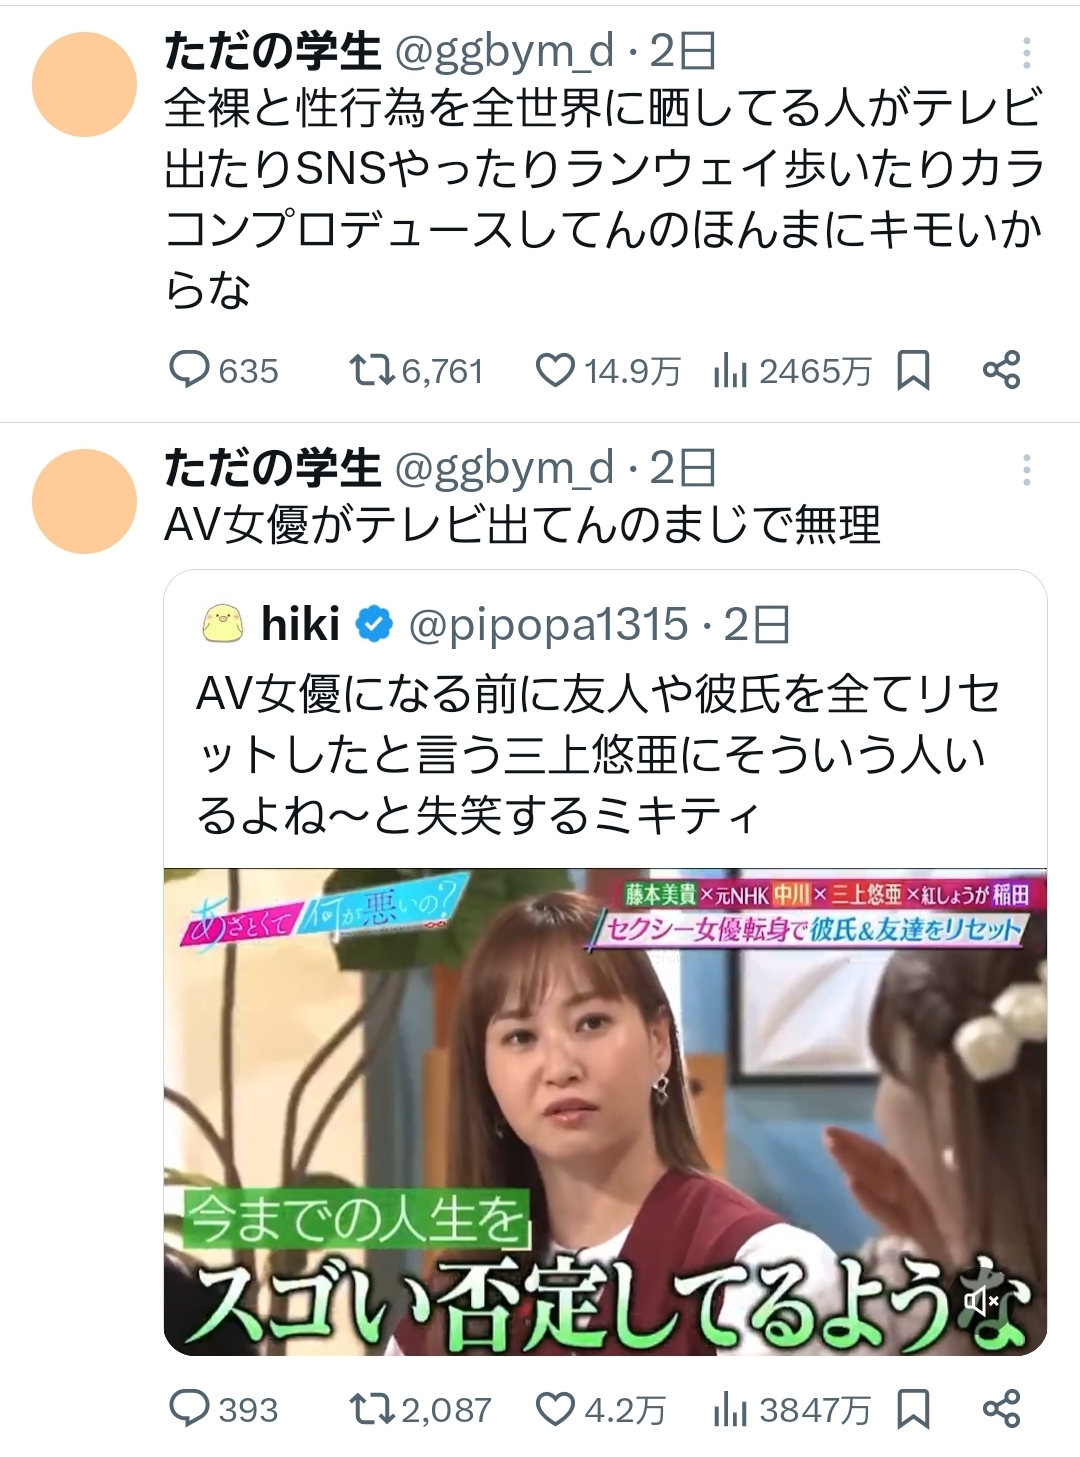
Task: Retweet the first tweet with 6,761 reposts
Action: [x=416, y=371]
